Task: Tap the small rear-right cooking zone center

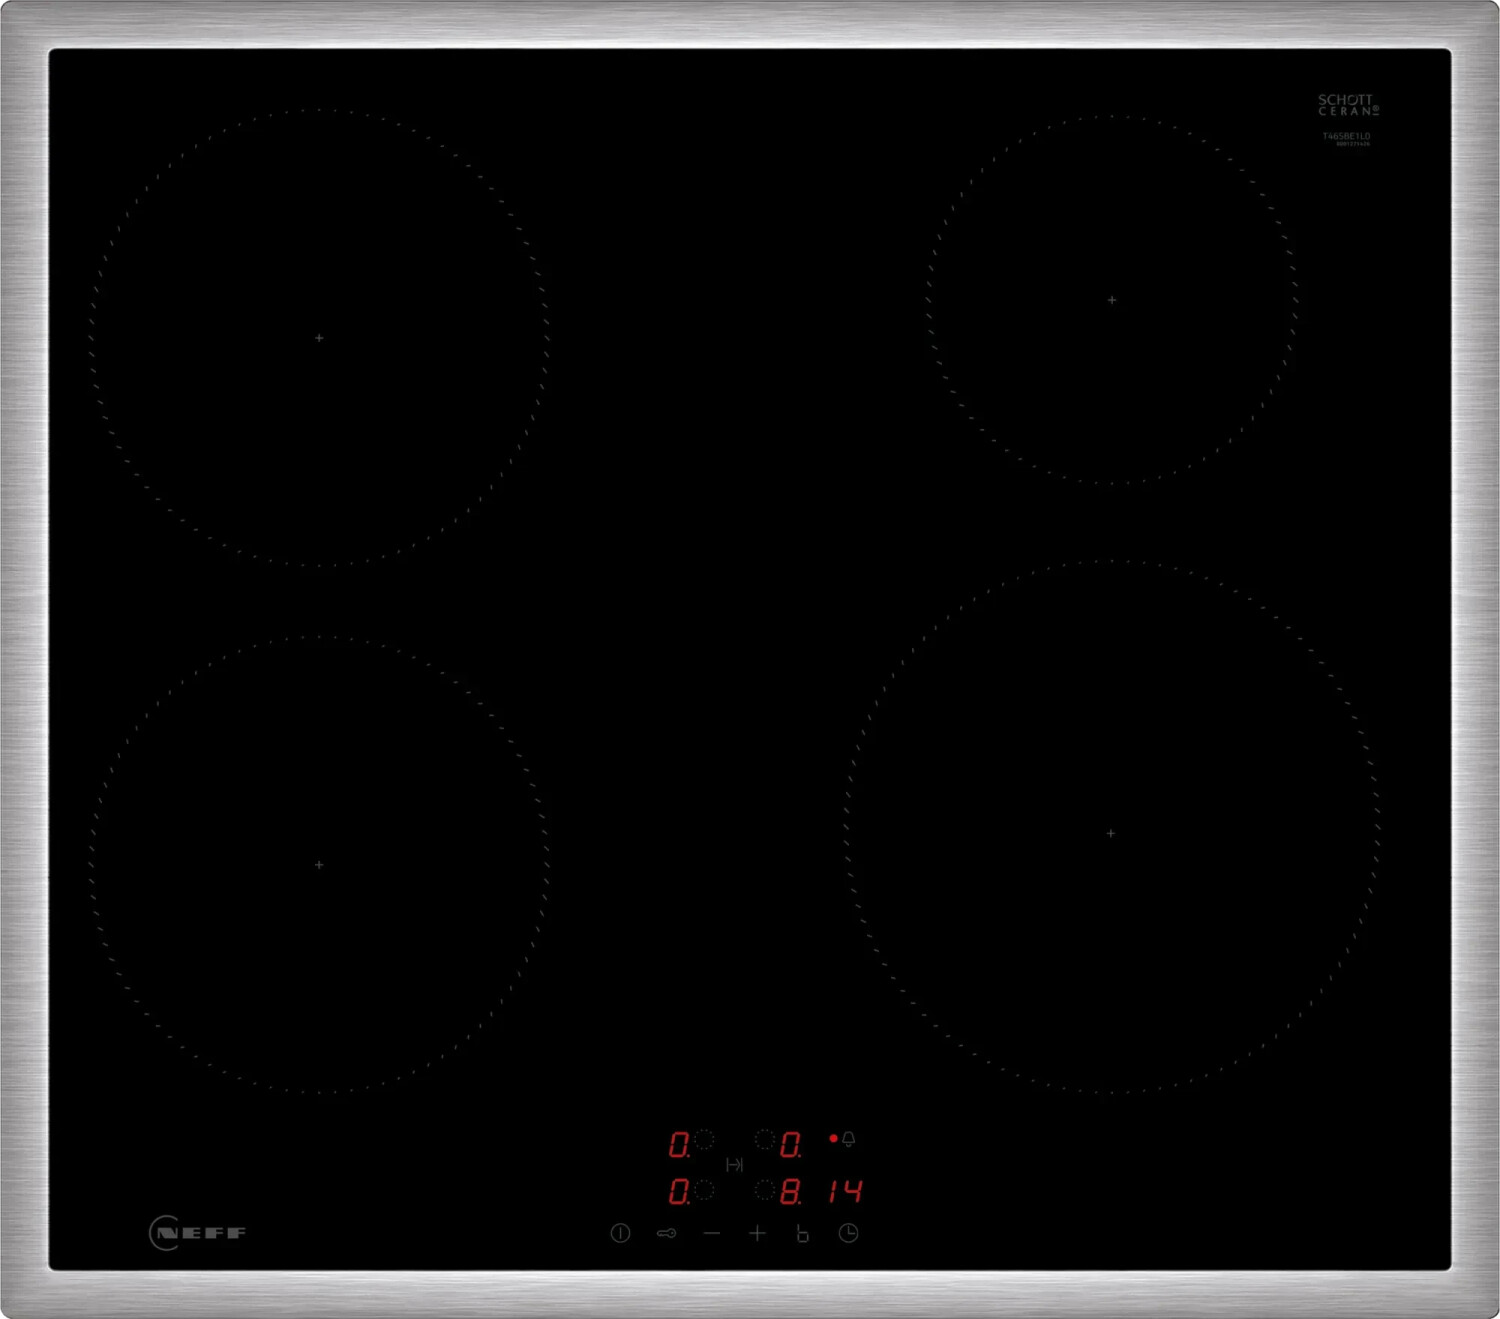Action: (x=1112, y=300)
